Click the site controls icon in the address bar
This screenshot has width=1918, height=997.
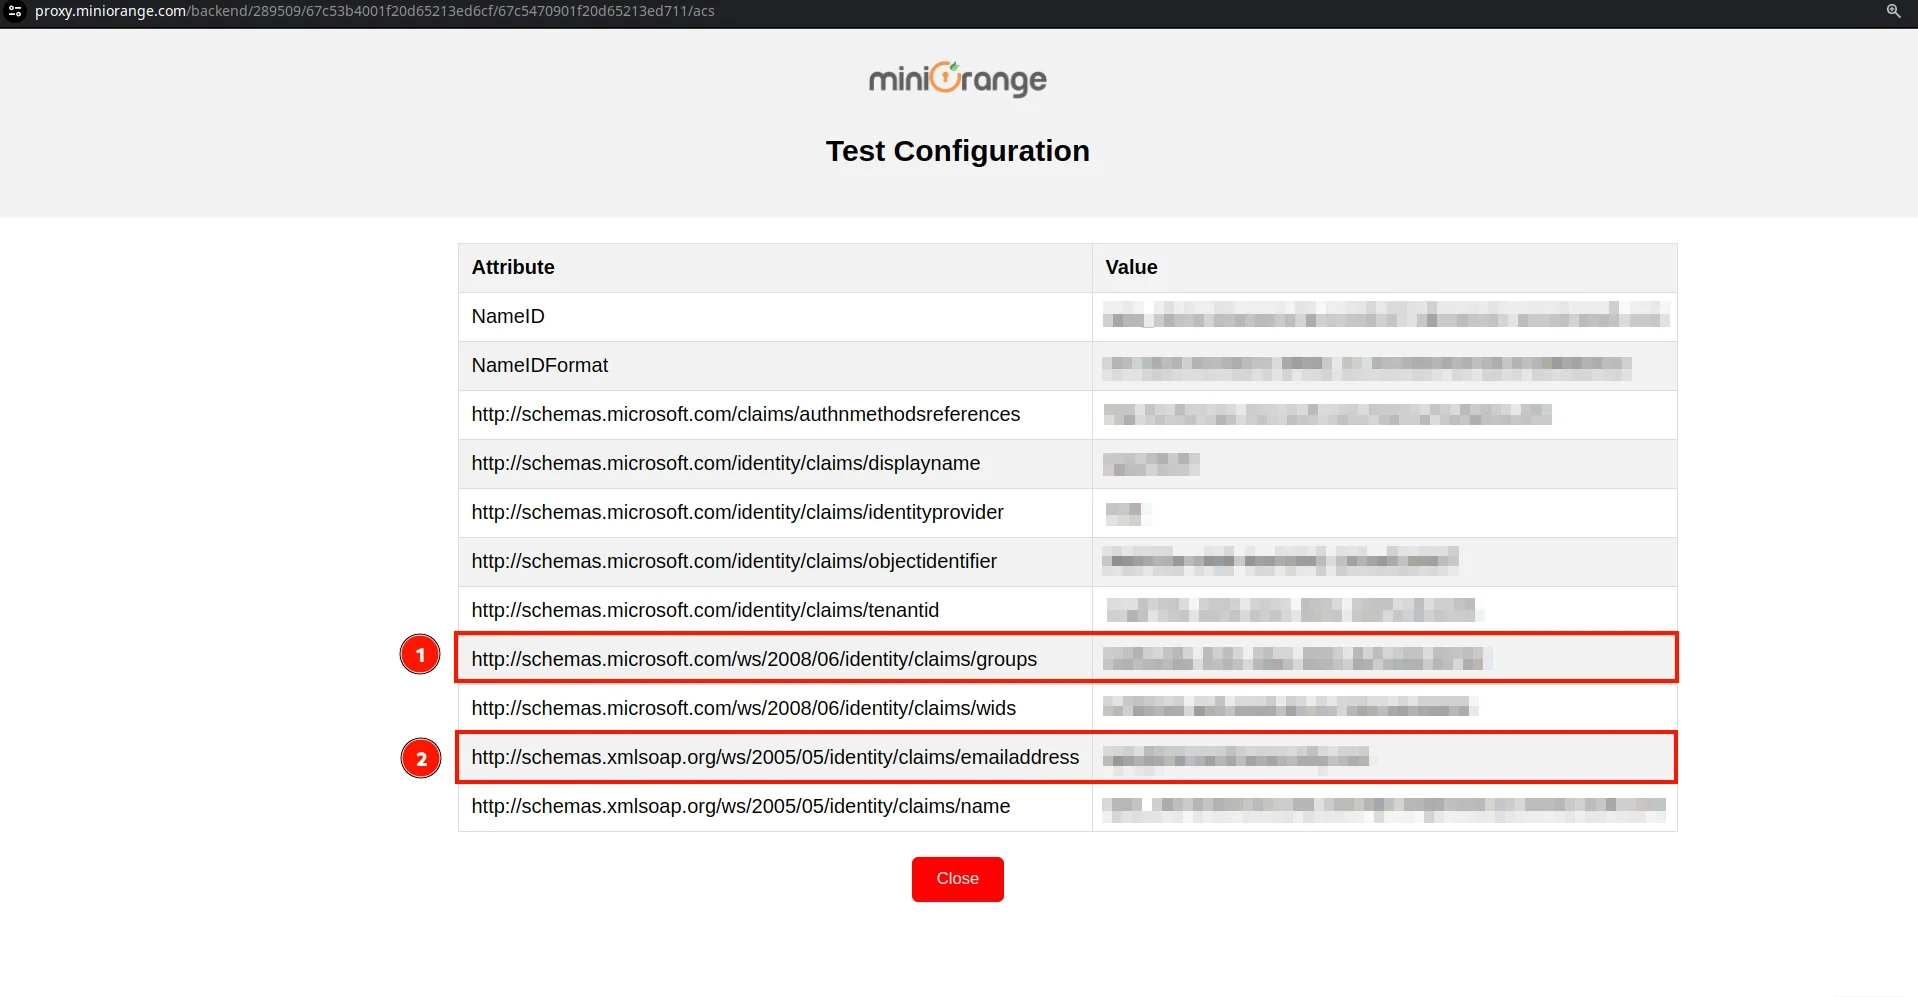click(14, 11)
